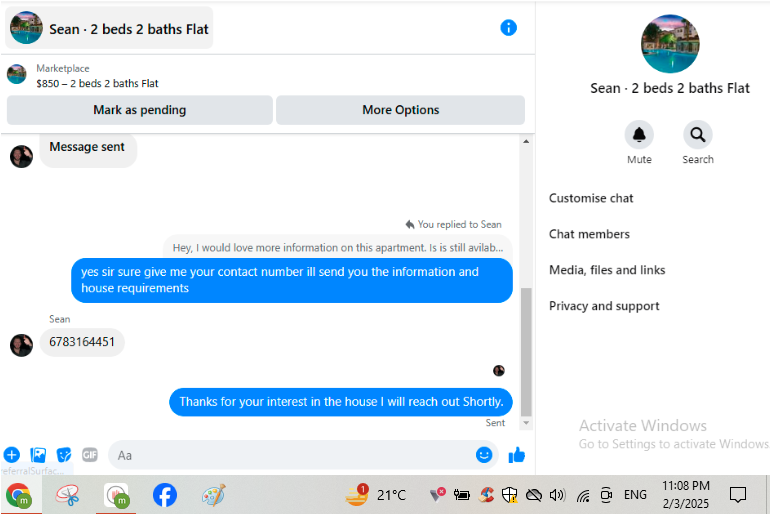Open the Marketplace listing $850 2 beds thumbnail

coord(17,75)
